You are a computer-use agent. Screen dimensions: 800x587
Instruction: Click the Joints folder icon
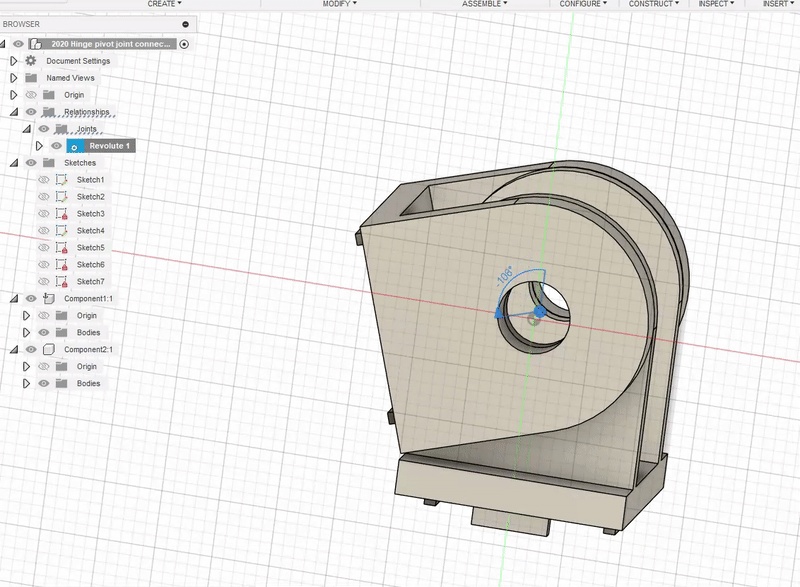pyautogui.click(x=61, y=129)
